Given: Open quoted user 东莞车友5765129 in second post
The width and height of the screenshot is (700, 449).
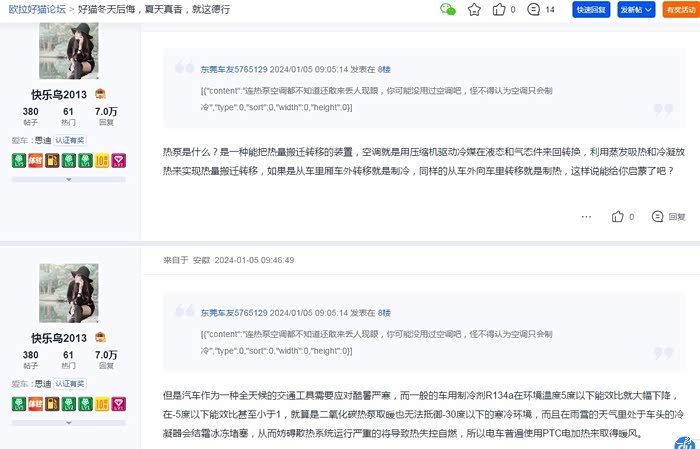Looking at the screenshot, I should (233, 313).
